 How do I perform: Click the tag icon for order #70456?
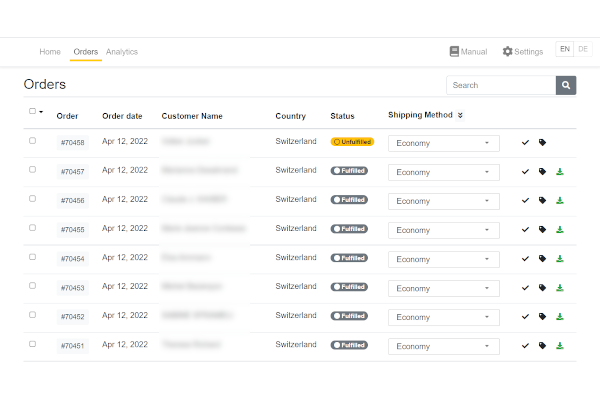(542, 201)
